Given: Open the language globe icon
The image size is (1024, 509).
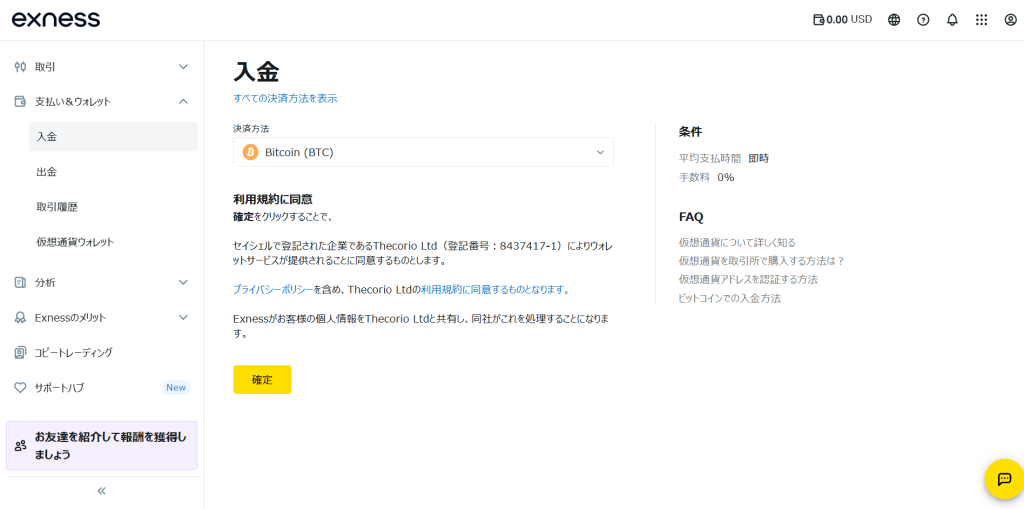Looking at the screenshot, I should 894,20.
